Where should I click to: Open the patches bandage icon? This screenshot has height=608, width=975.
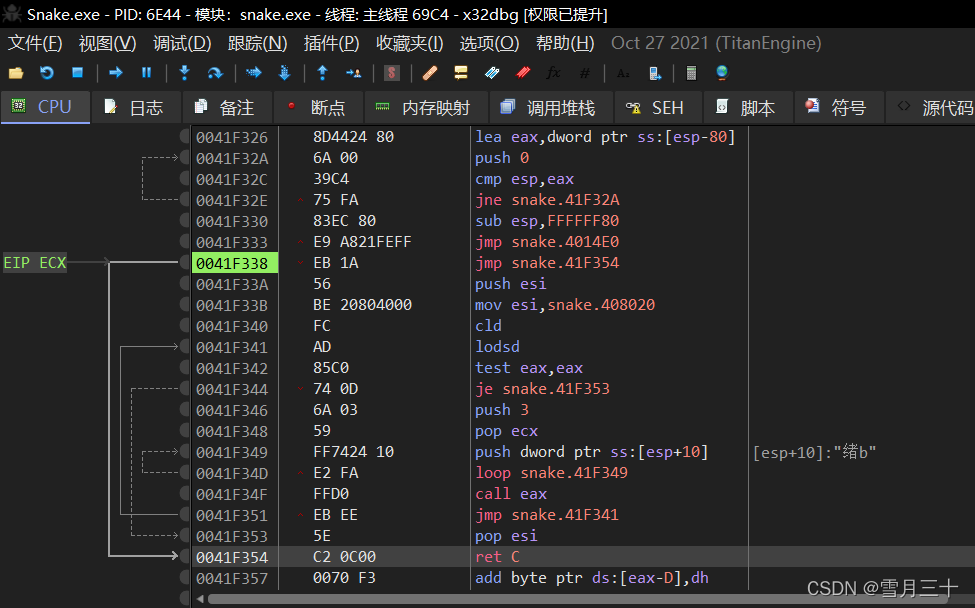[x=430, y=73]
